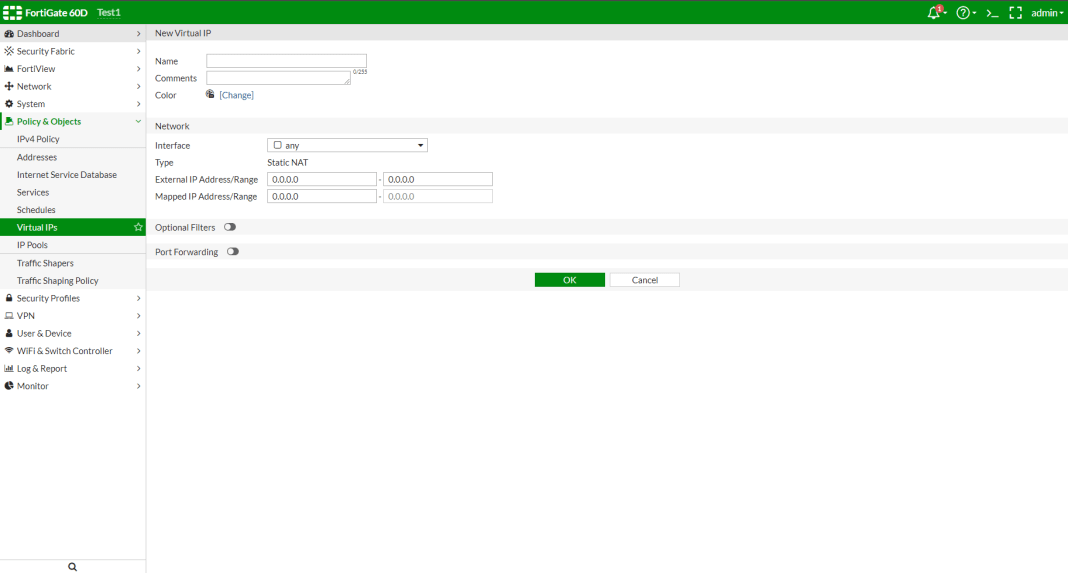The height and width of the screenshot is (573, 1068).
Task: Click the Name input field
Action: 286,61
